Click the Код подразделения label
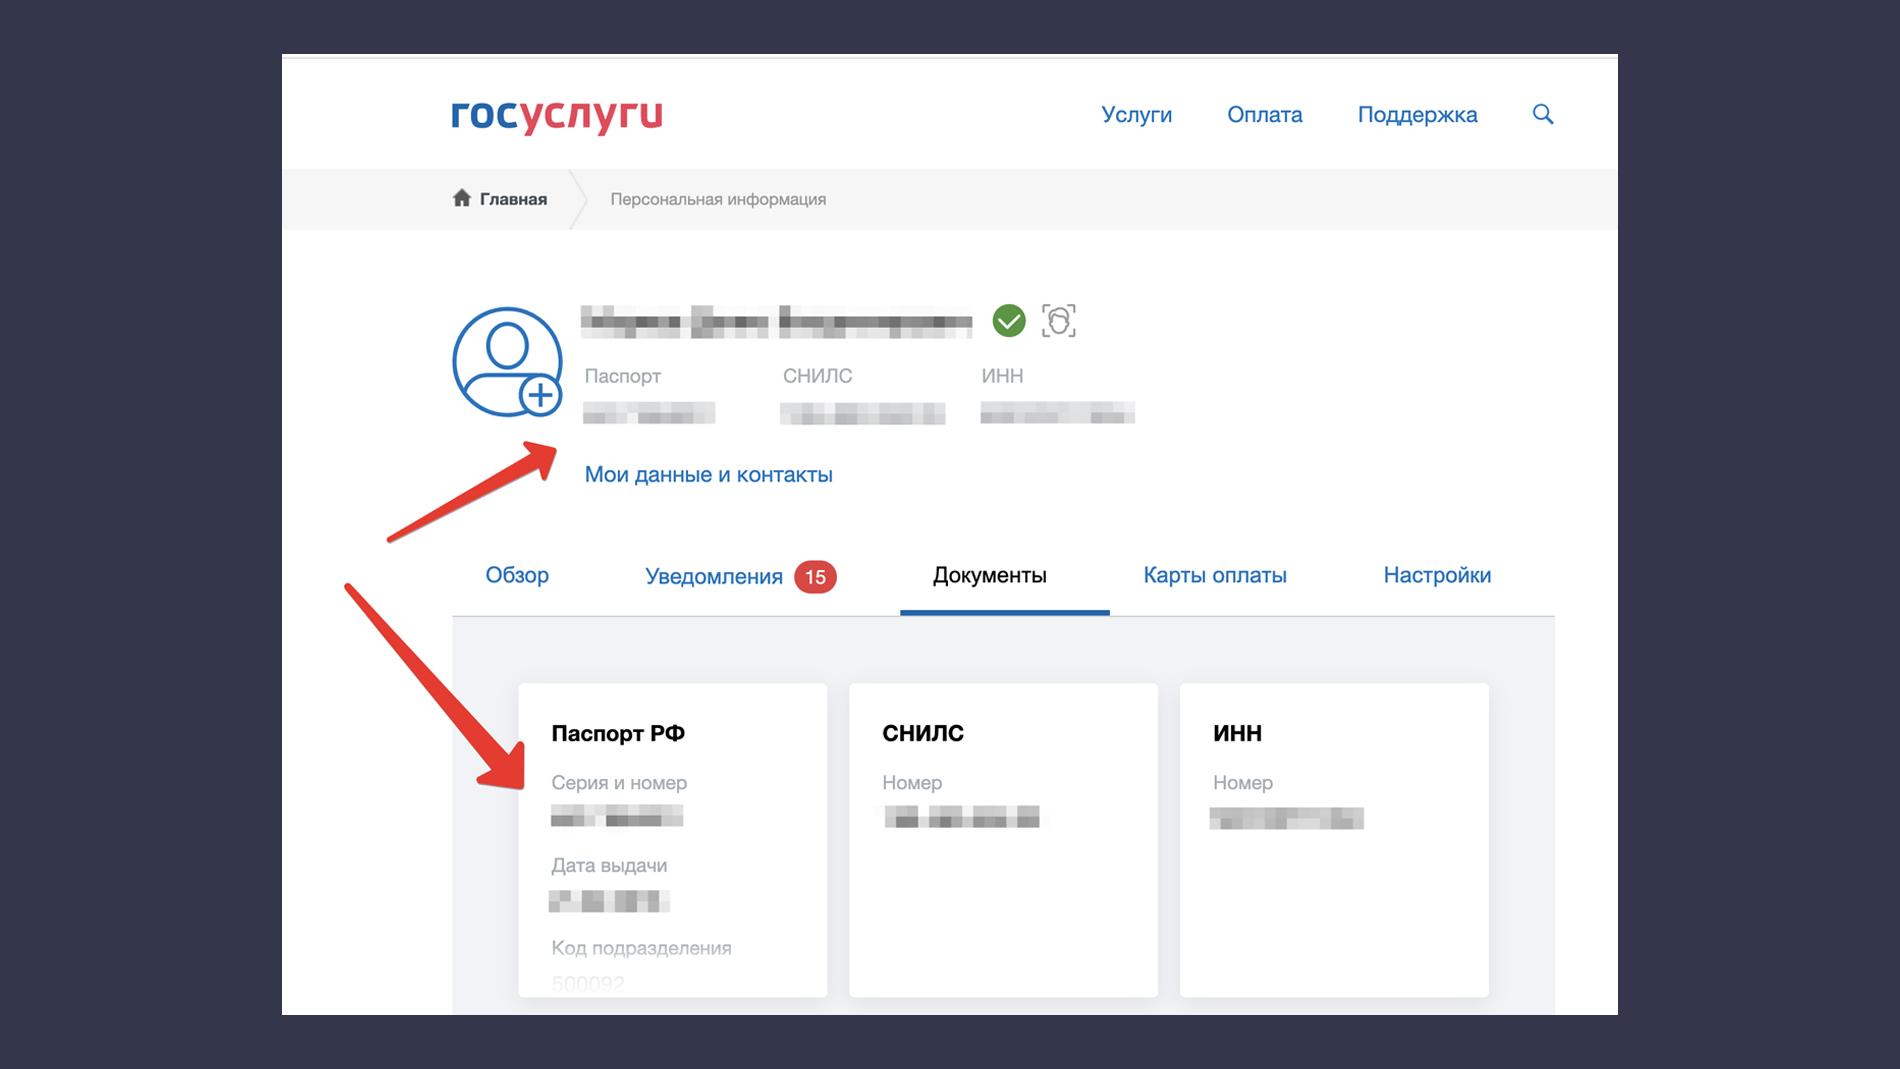Image resolution: width=1900 pixels, height=1069 pixels. pos(641,948)
